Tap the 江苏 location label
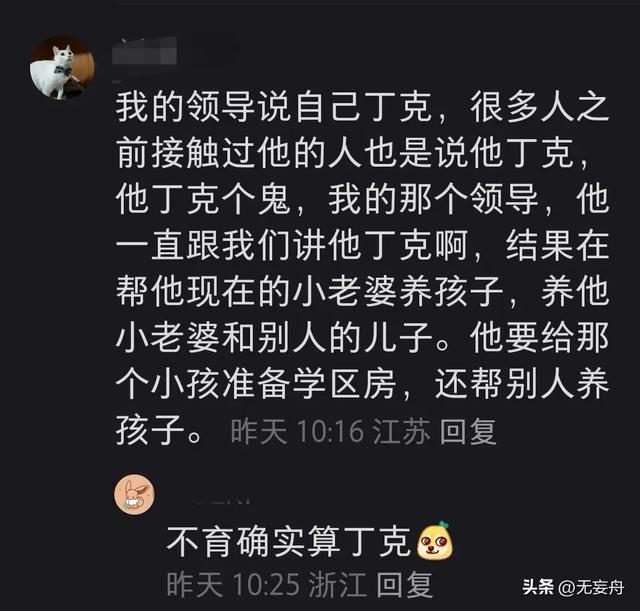Screen dimensions: 640x611 click(x=402, y=431)
